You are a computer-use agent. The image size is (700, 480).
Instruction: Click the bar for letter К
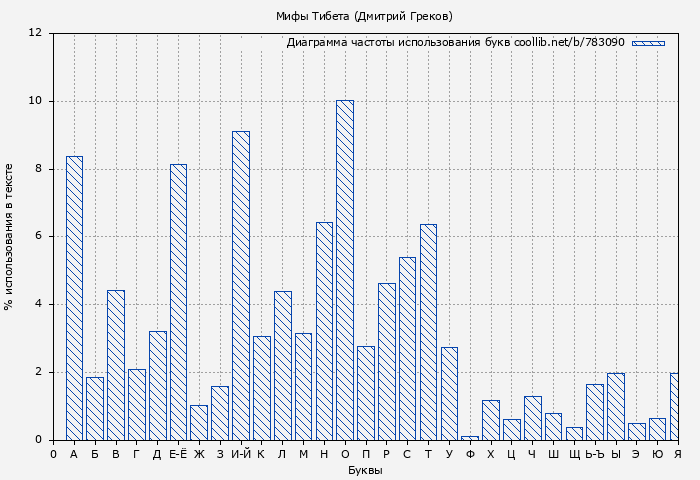coord(261,388)
